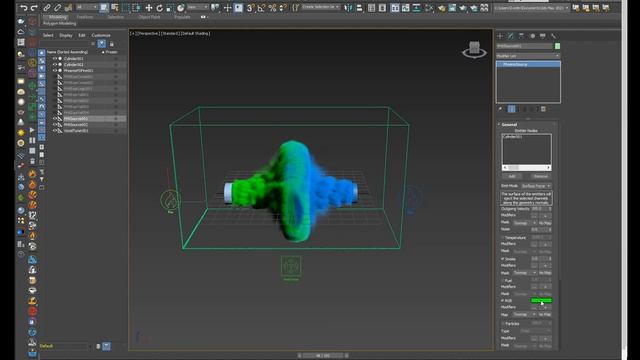Viewport: 640px width, 360px height.
Task: Click No Map button for Outgoing Velocity mask
Action: pyautogui.click(x=545, y=223)
